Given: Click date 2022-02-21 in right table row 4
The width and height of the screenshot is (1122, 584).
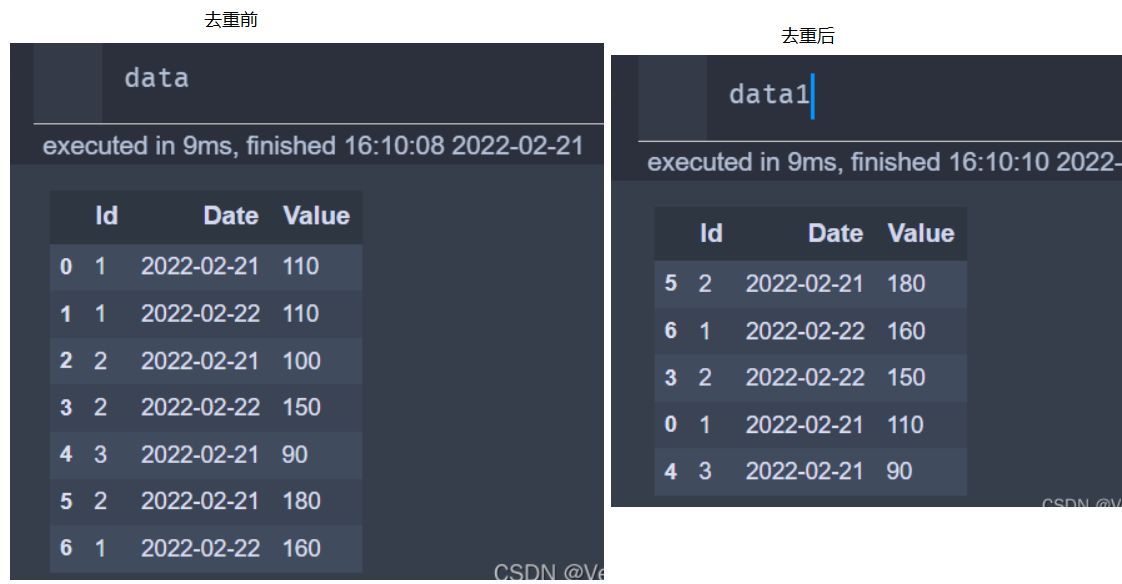Looking at the screenshot, I should (x=804, y=471).
